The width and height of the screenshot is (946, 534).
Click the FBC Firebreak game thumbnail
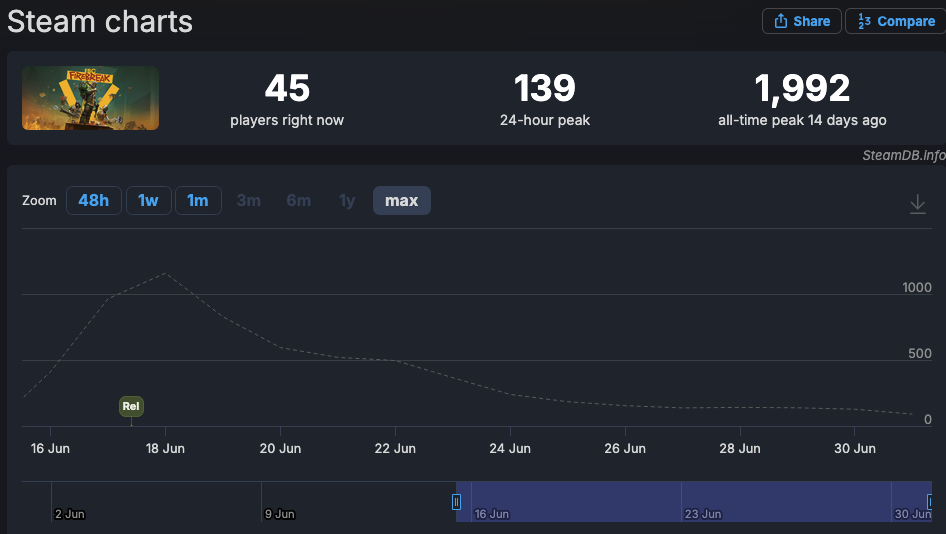(x=90, y=98)
